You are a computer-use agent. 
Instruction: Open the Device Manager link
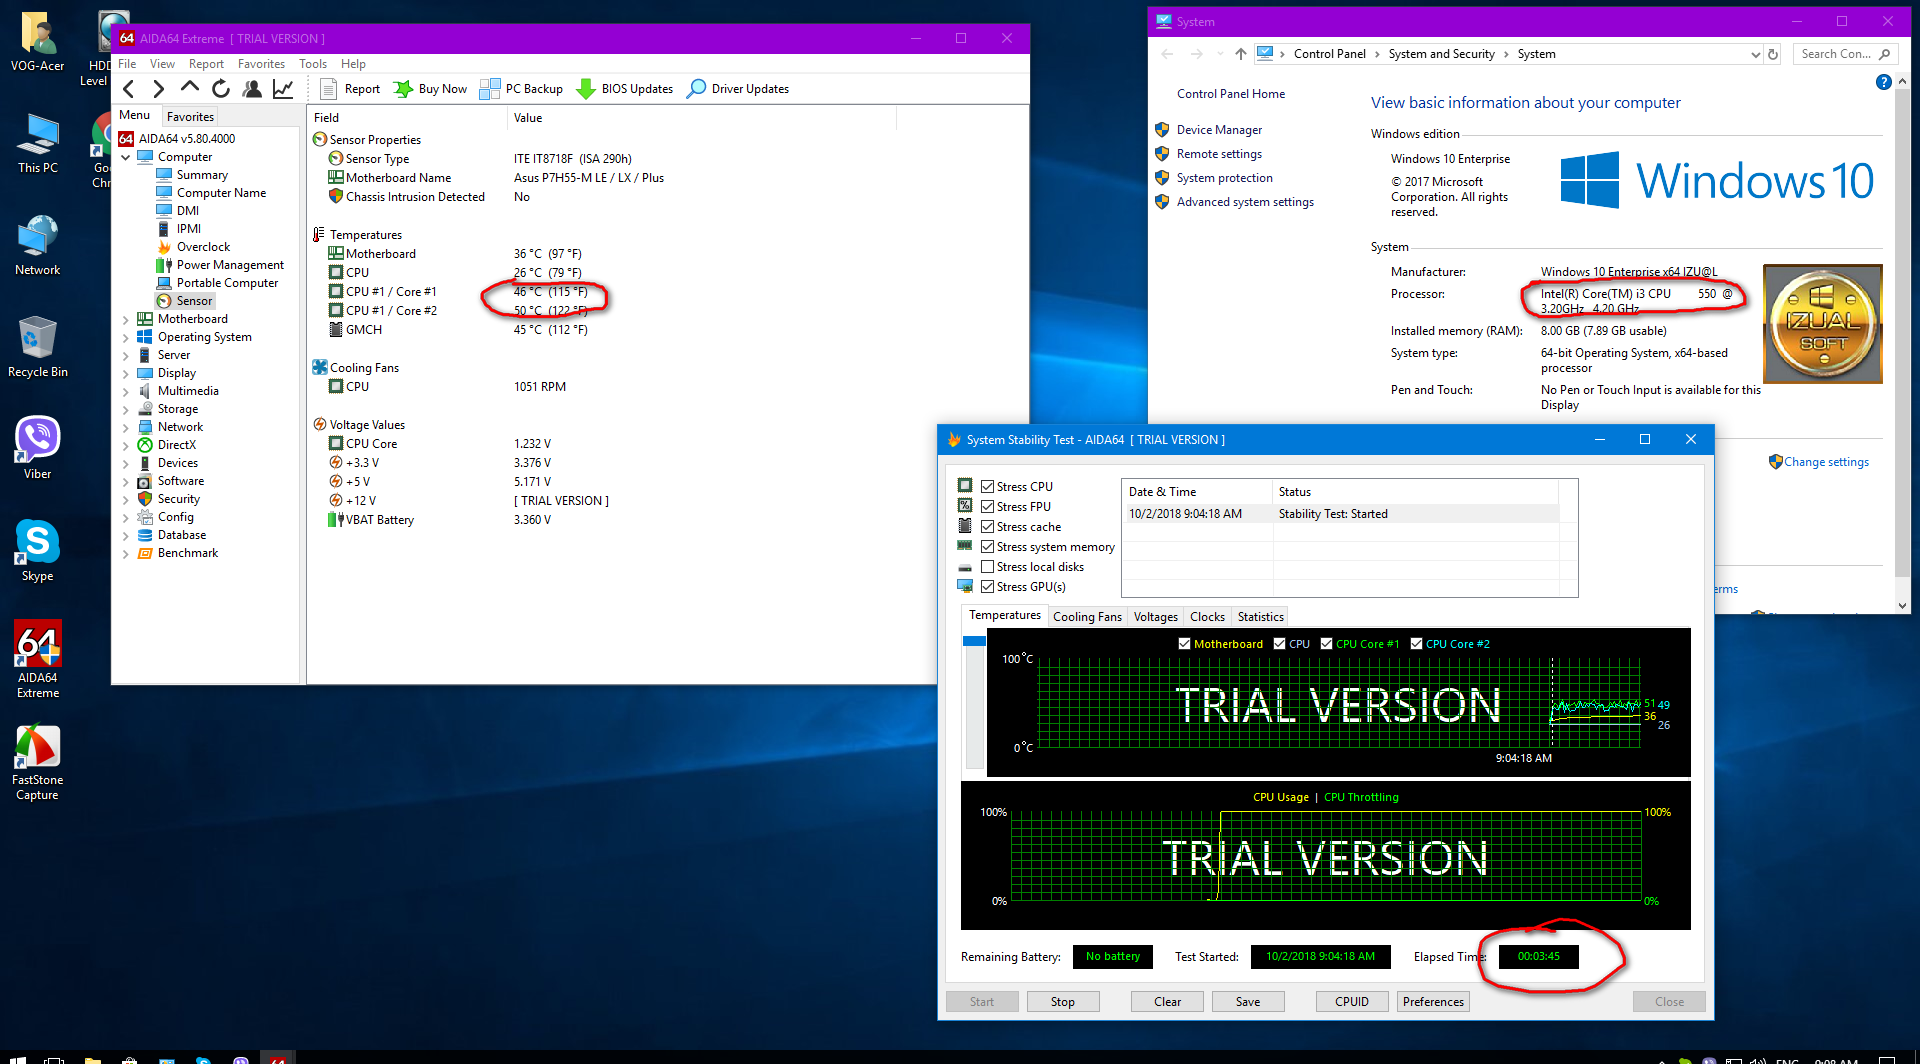(1219, 130)
